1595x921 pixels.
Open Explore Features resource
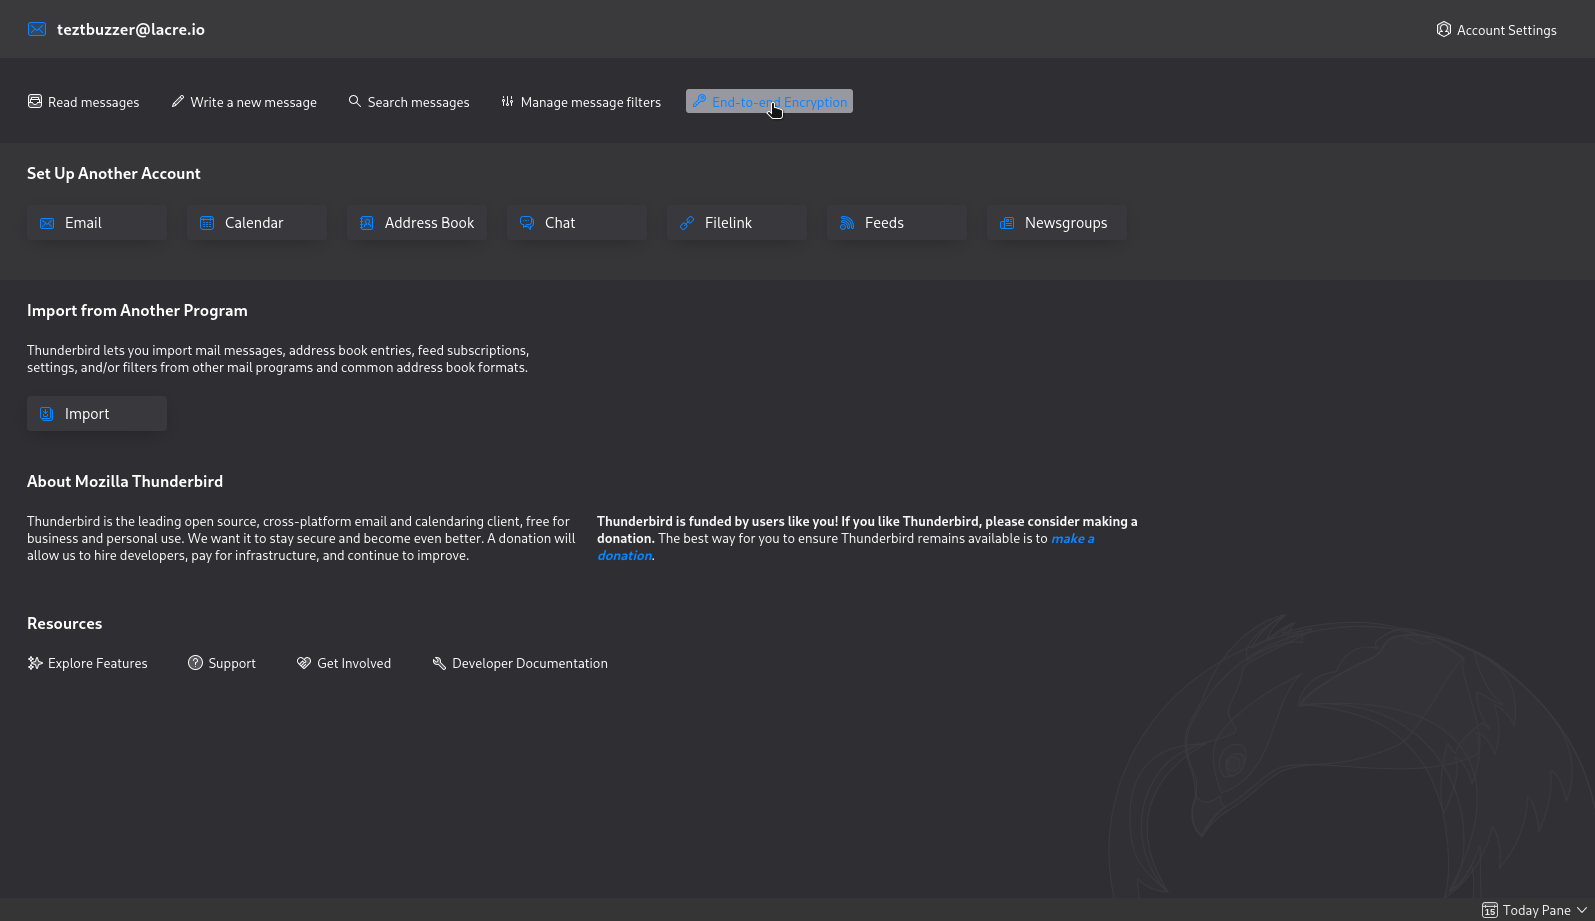(88, 664)
